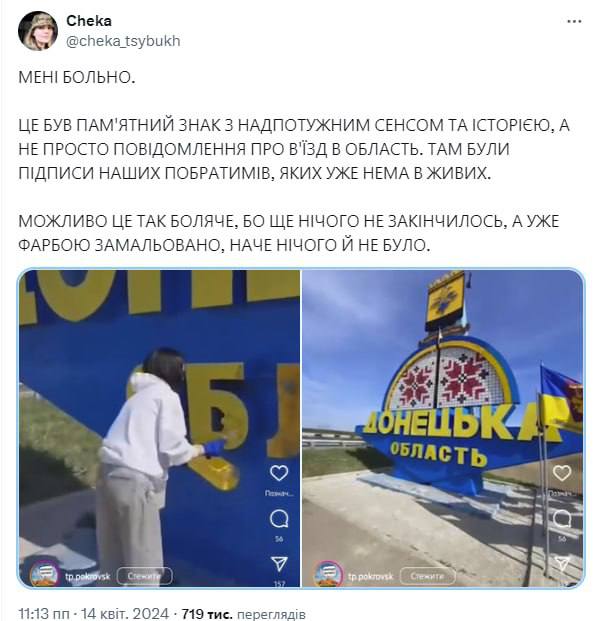Open Cheka's profile avatar

(x=38, y=31)
